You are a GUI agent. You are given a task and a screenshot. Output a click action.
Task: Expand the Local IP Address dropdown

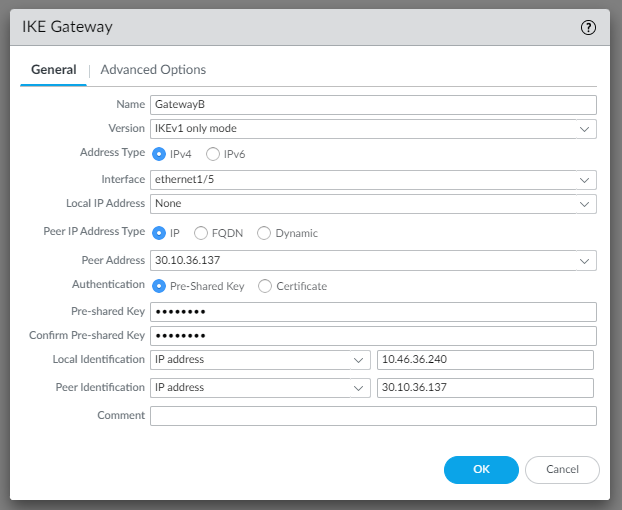click(584, 204)
